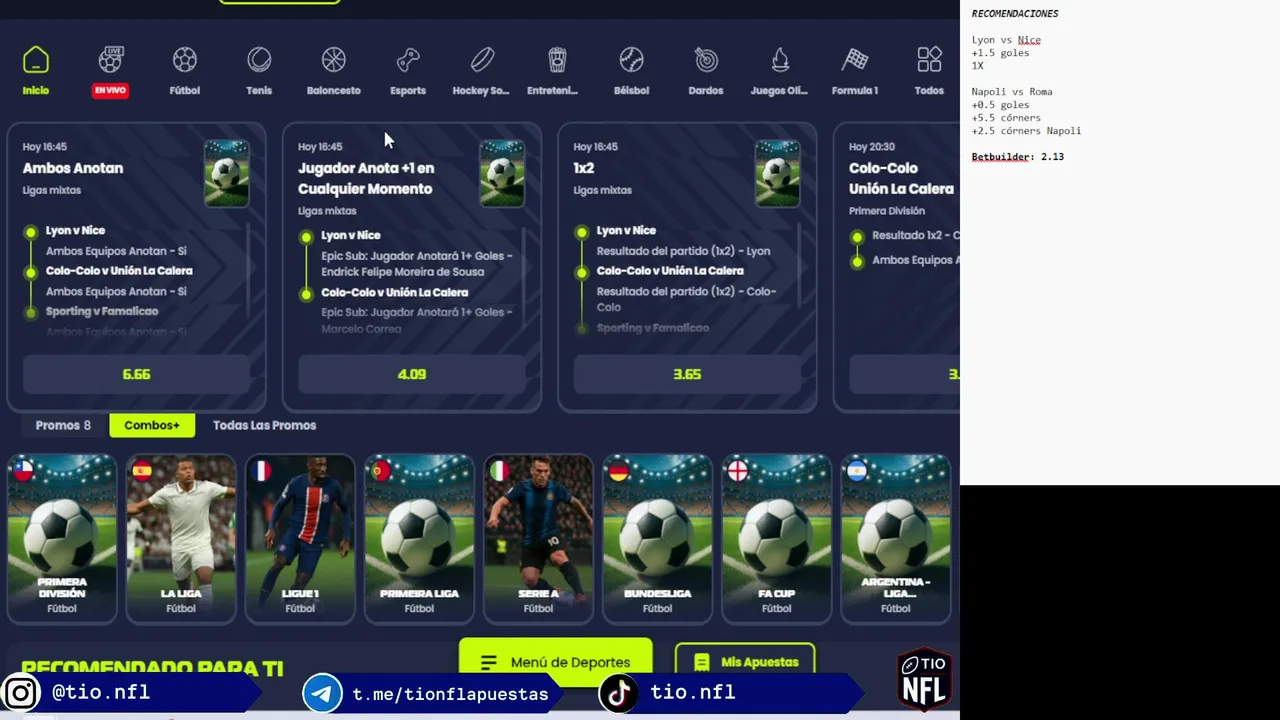This screenshot has width=1280, height=720.
Task: Click the Marcelo Correa player selection
Action: point(361,328)
